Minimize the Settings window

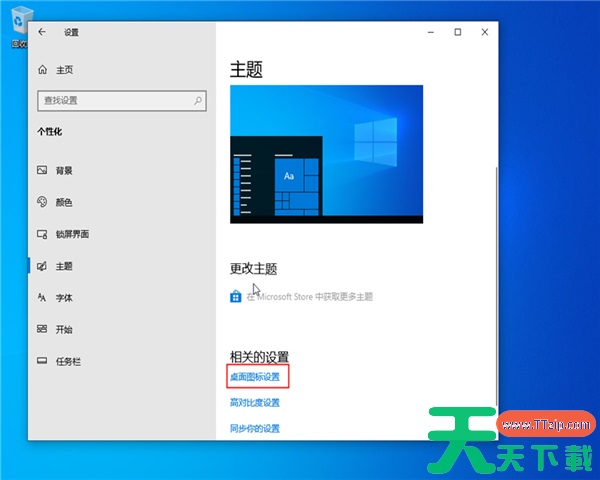[431, 33]
